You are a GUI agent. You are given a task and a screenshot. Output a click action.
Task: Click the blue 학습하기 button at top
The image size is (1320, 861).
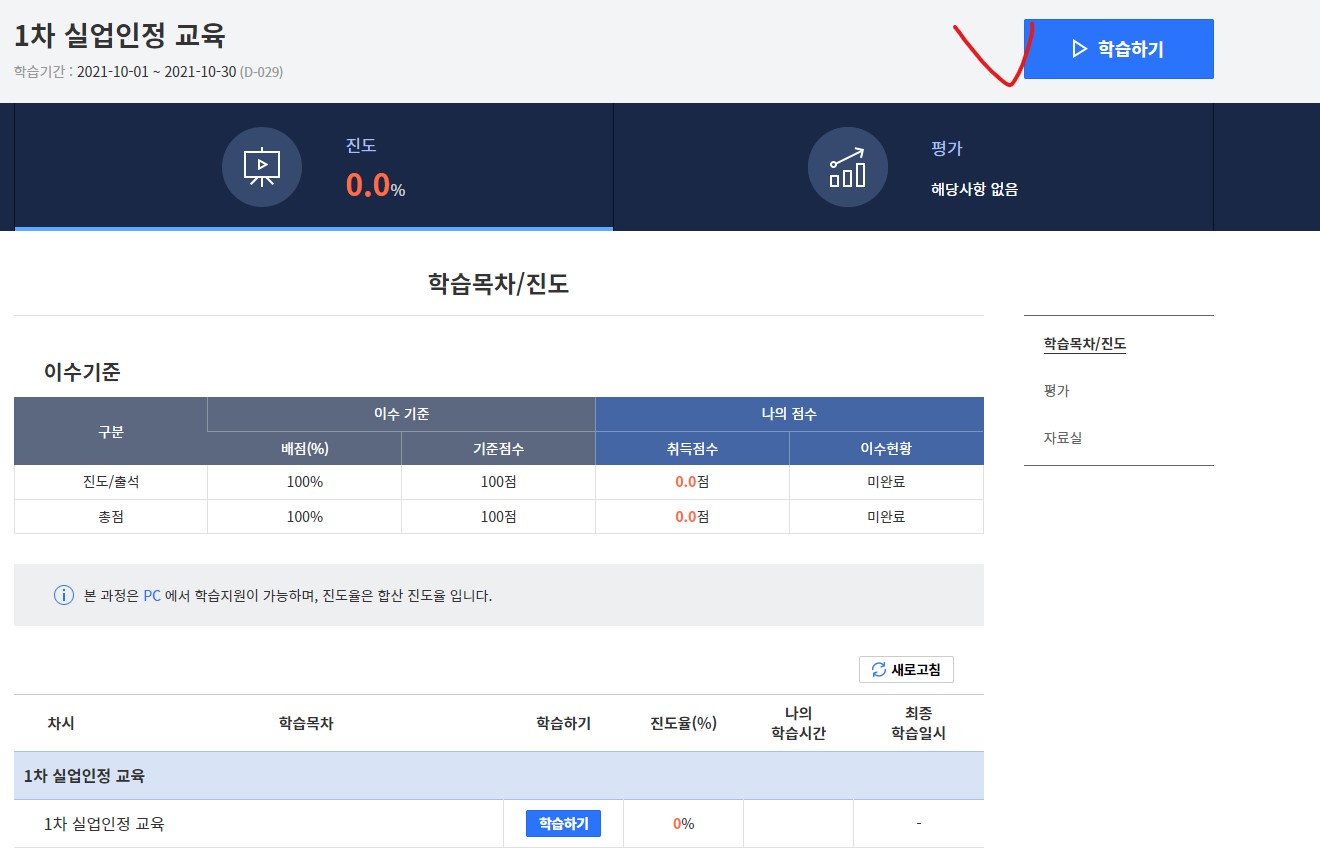[x=1118, y=49]
